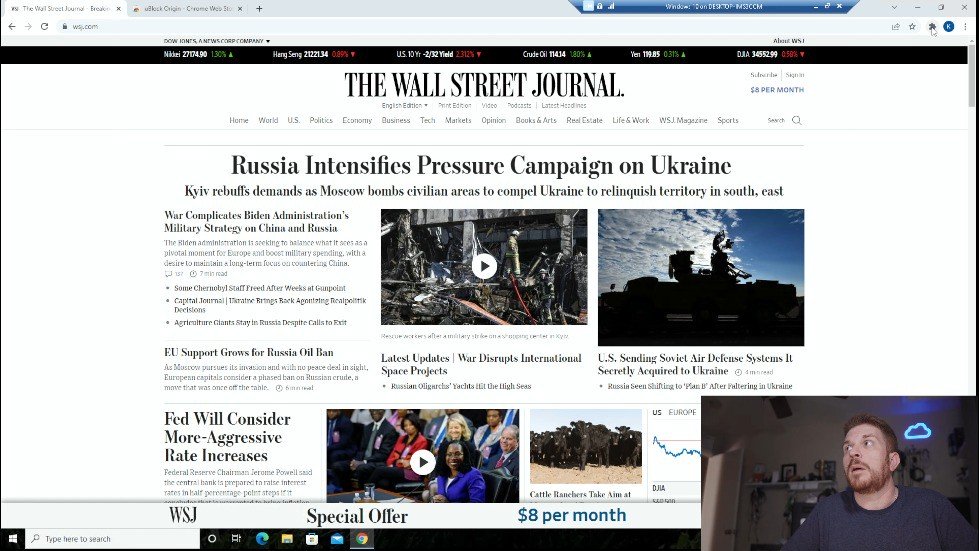Open Tech section in navigation

point(428,120)
